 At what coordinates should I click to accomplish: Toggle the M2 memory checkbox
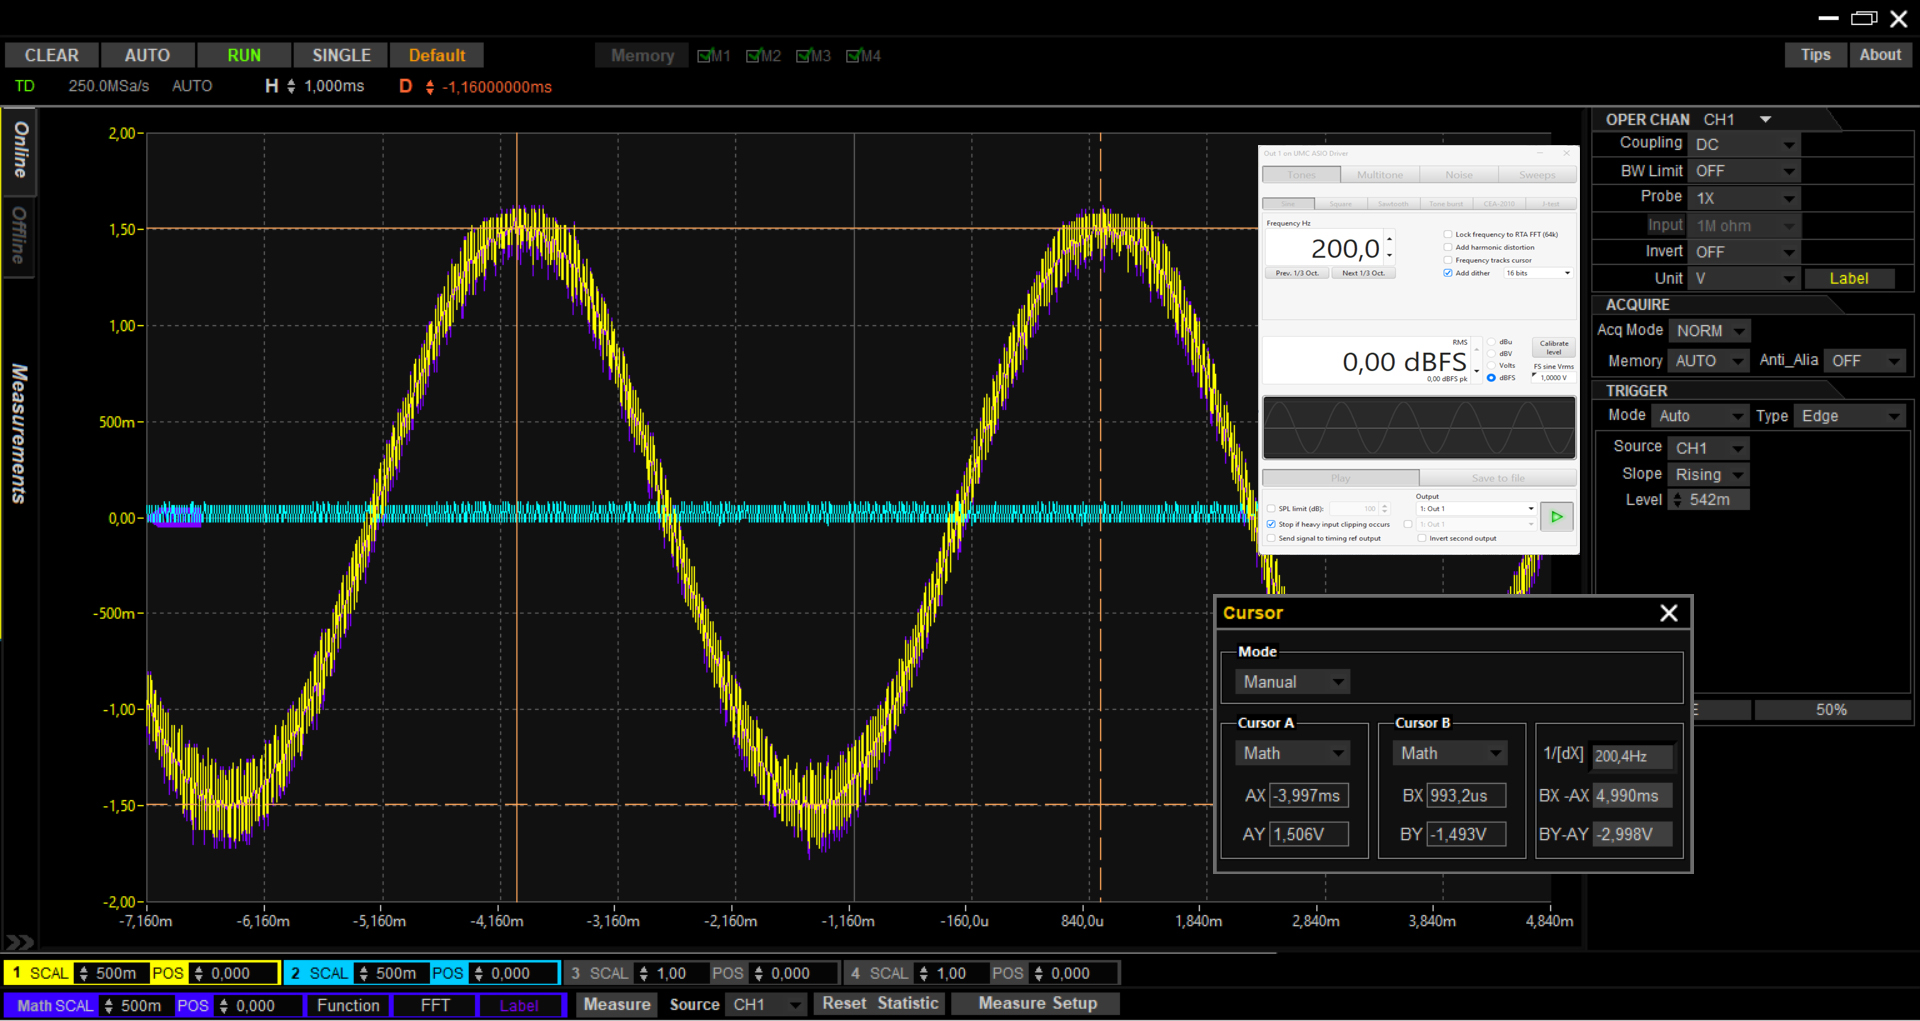click(753, 56)
